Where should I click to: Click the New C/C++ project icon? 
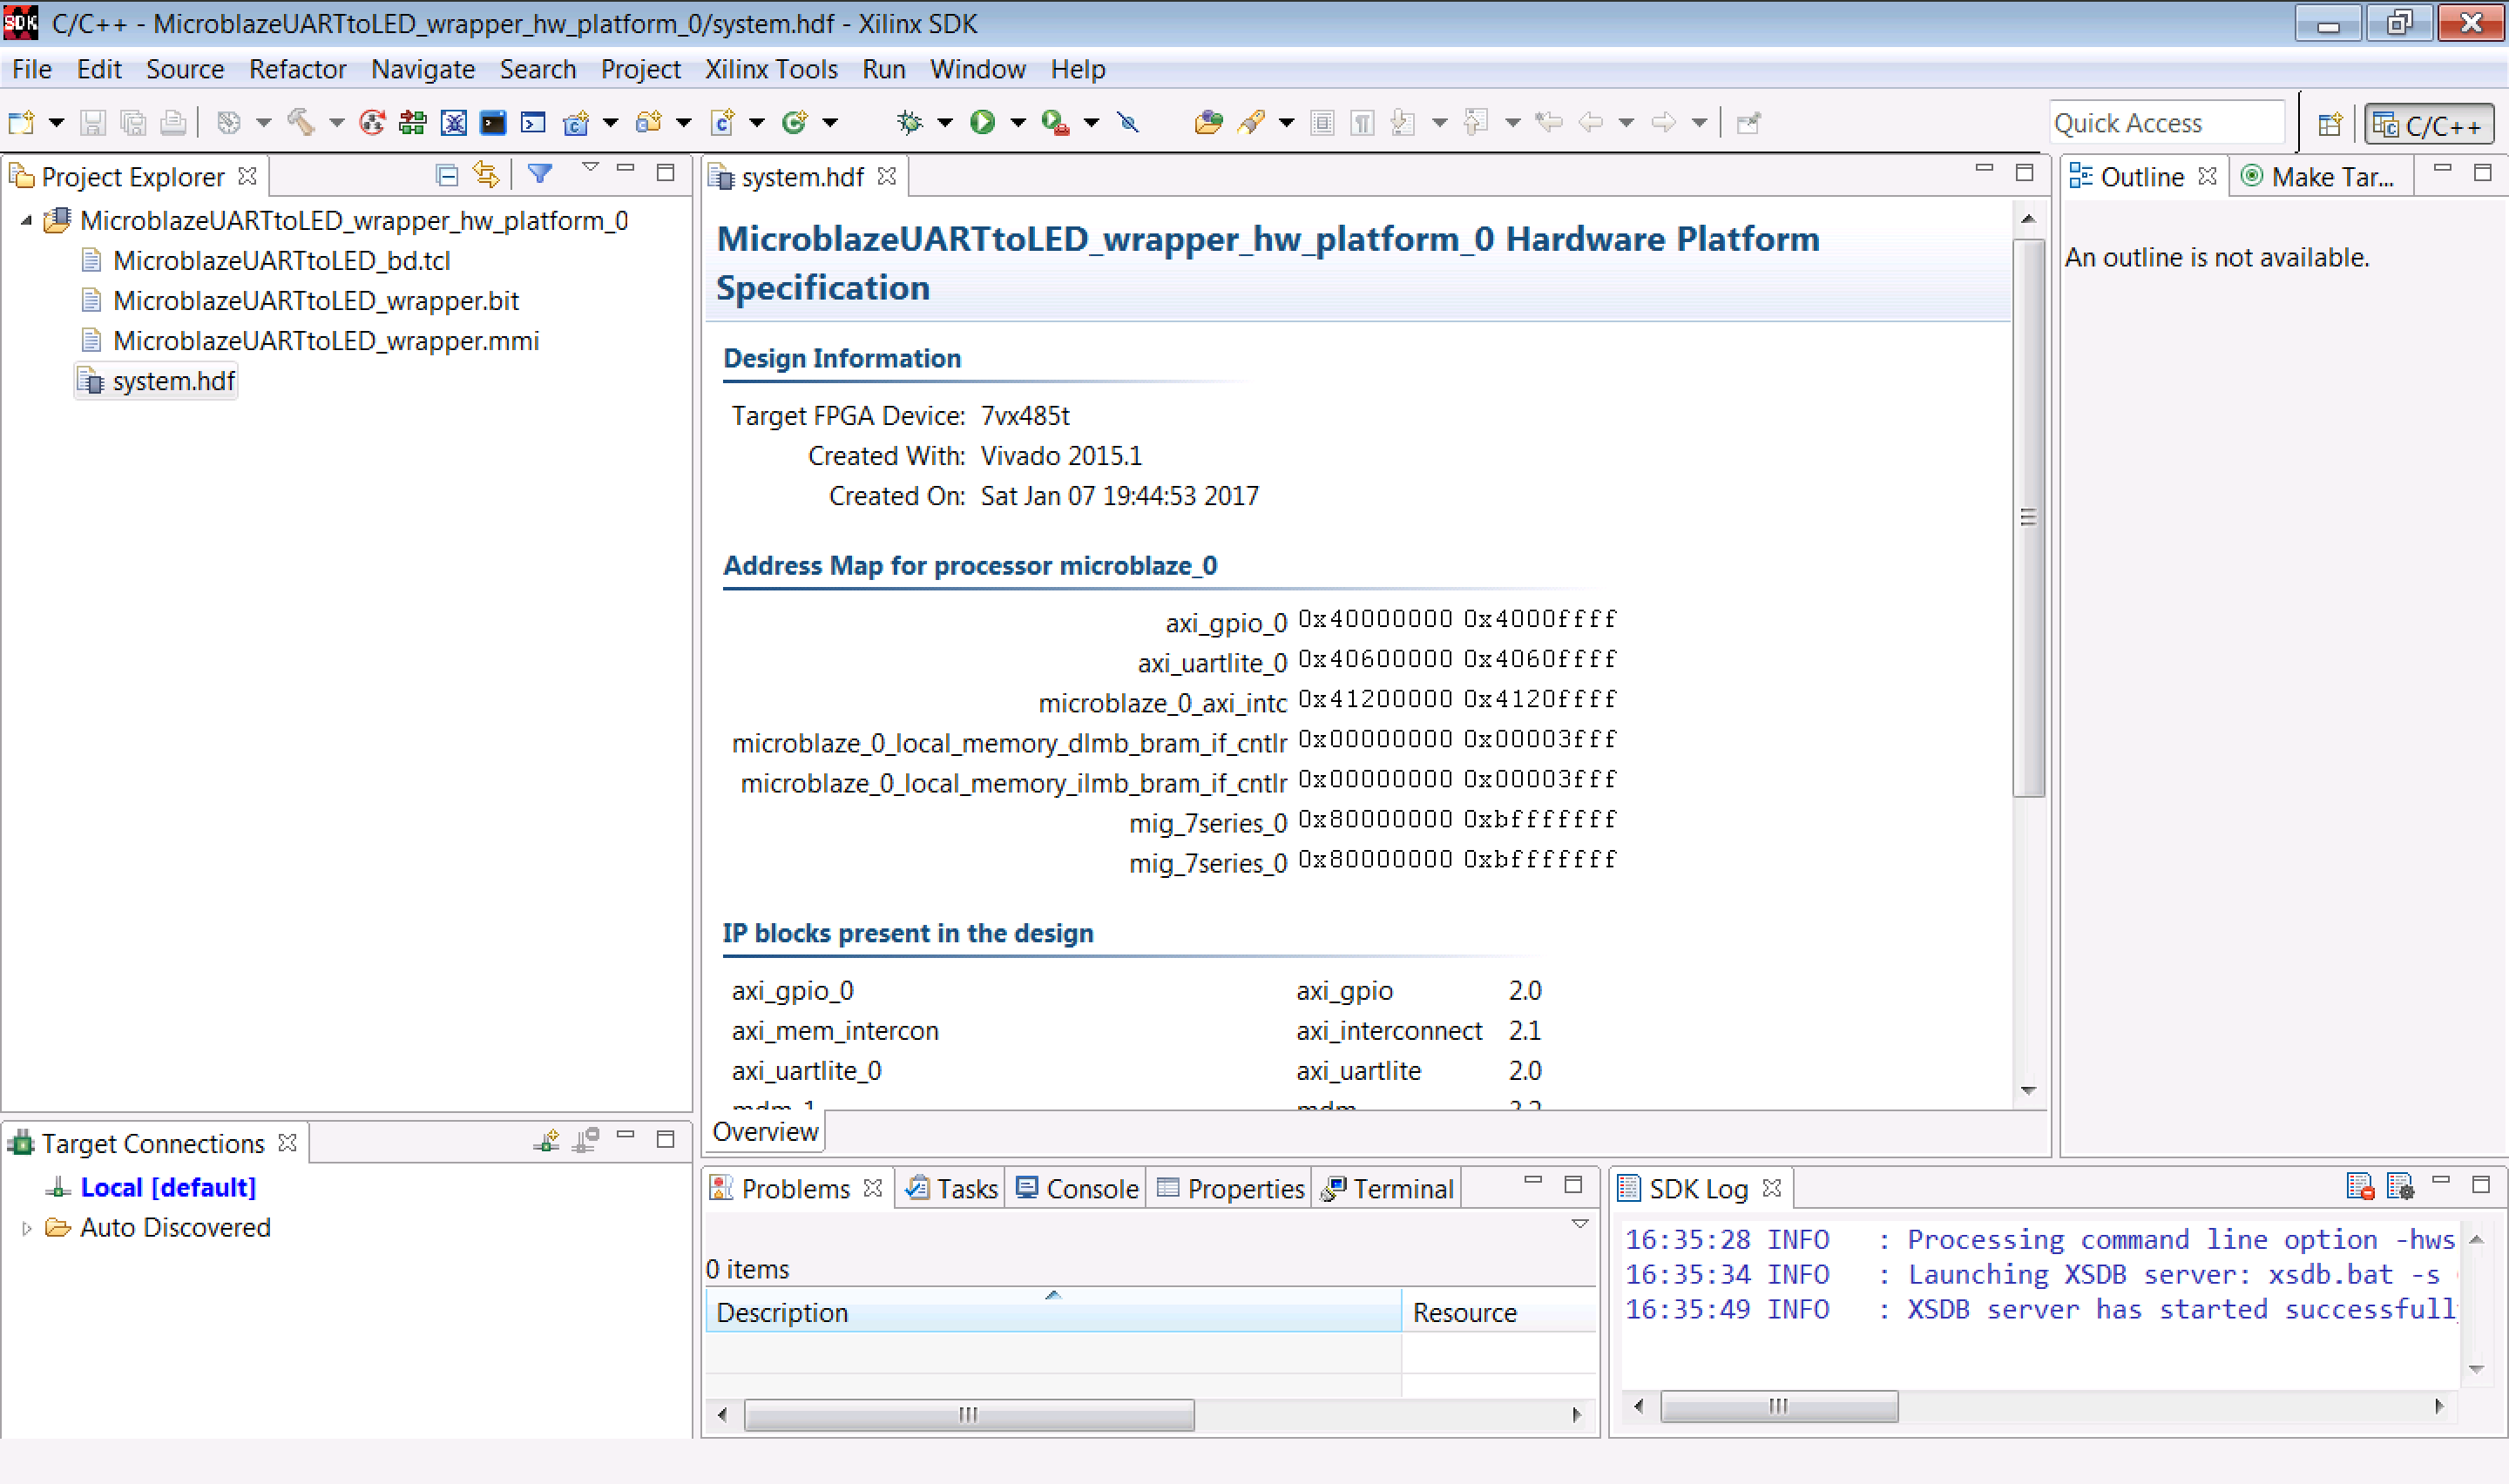coord(575,123)
